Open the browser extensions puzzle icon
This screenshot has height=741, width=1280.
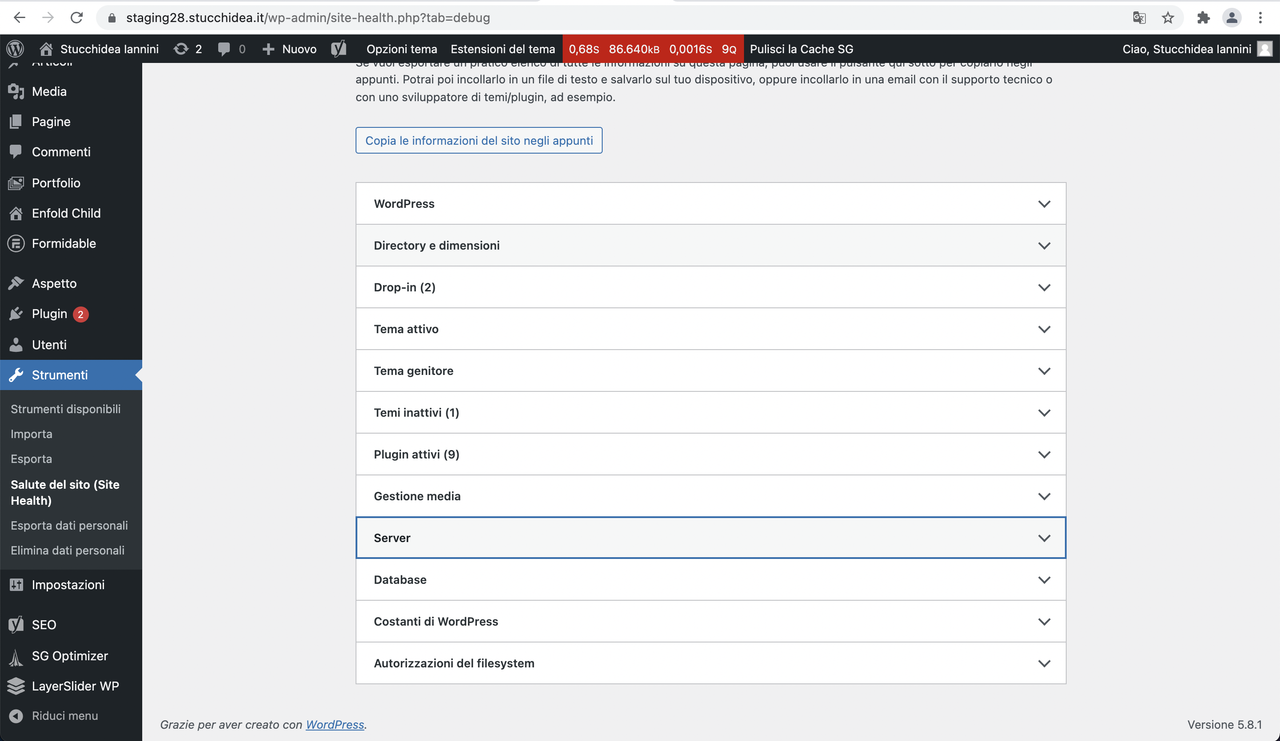[x=1203, y=18]
